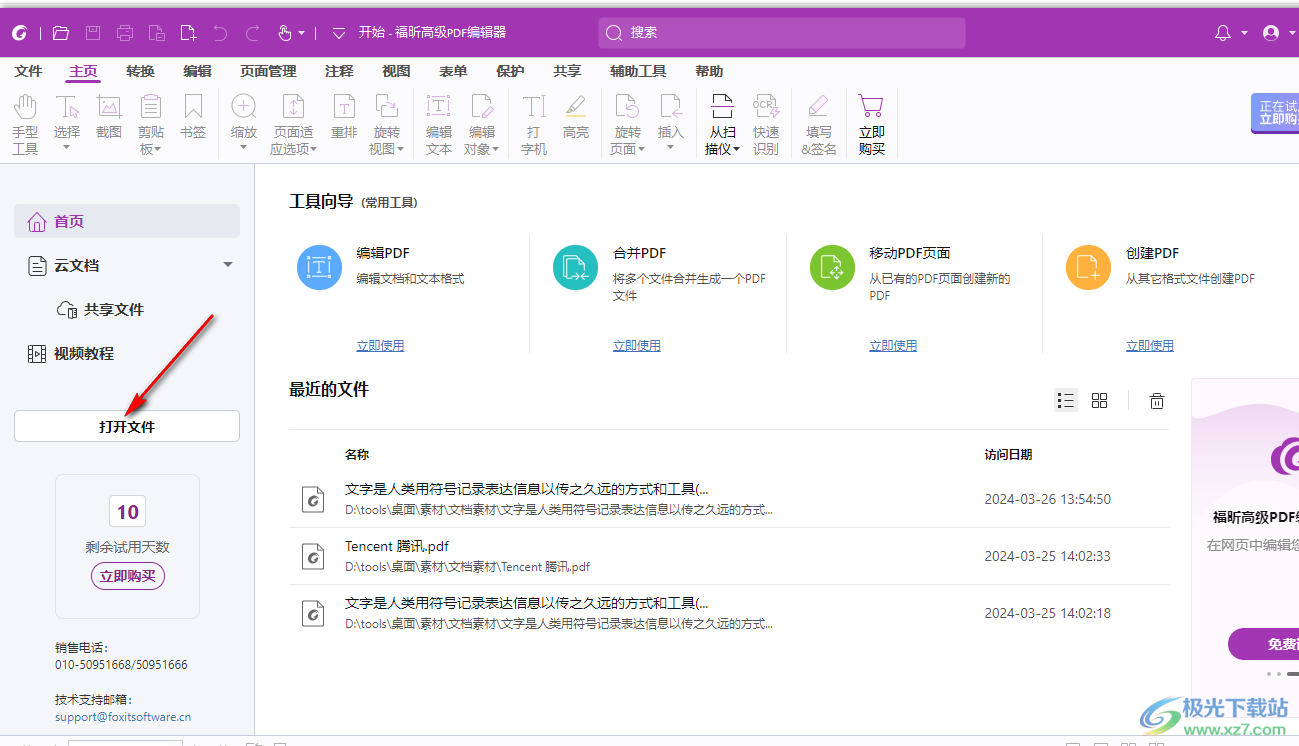Click the search box in title bar

pos(782,33)
